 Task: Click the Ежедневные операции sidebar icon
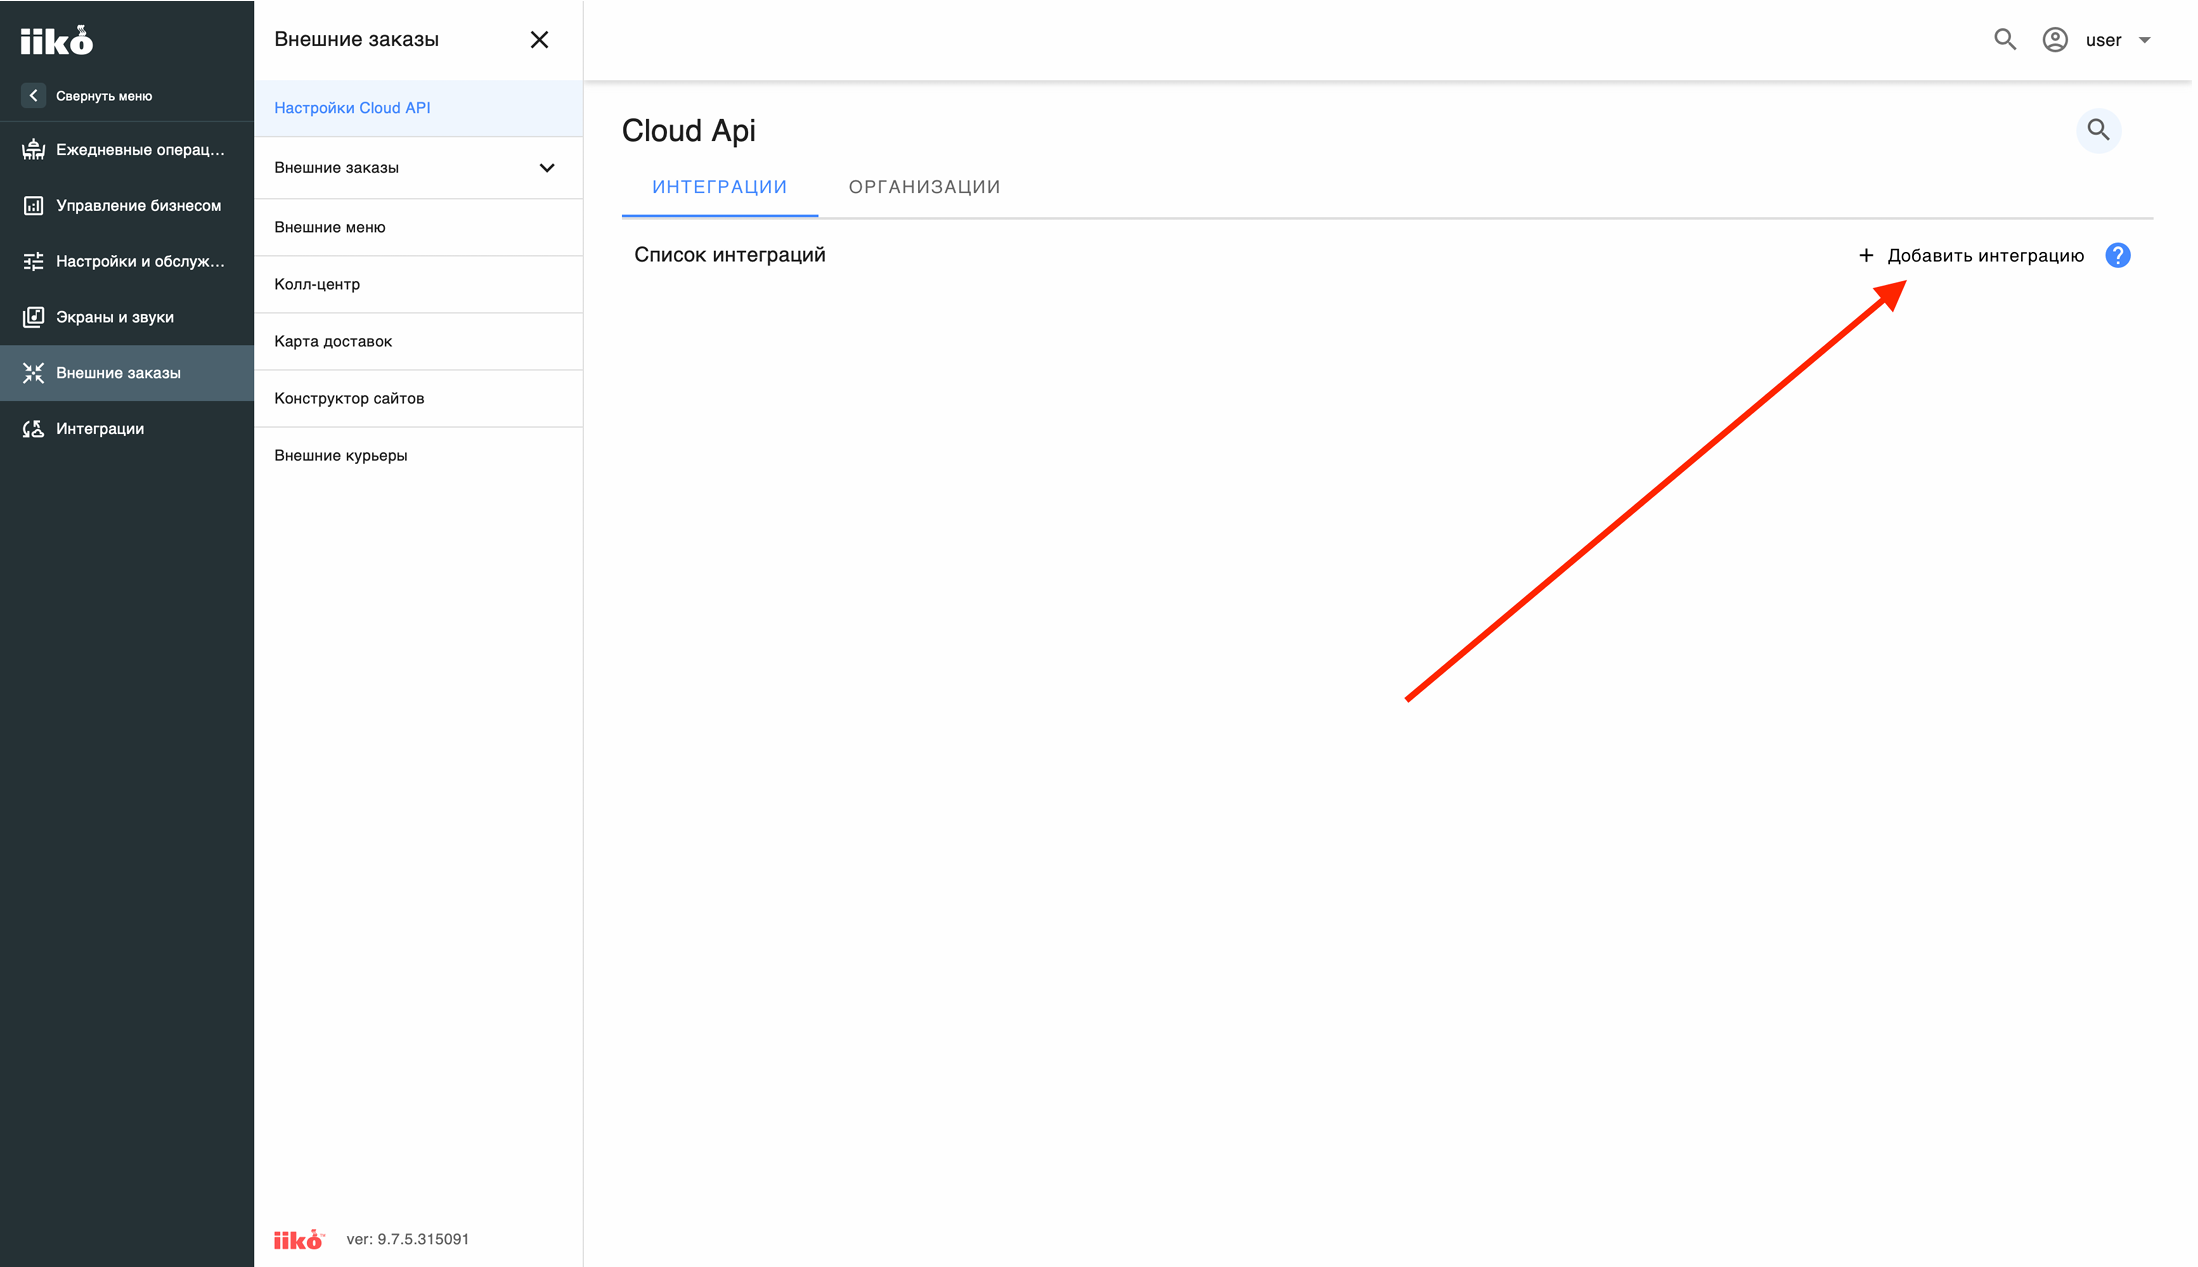click(x=33, y=149)
